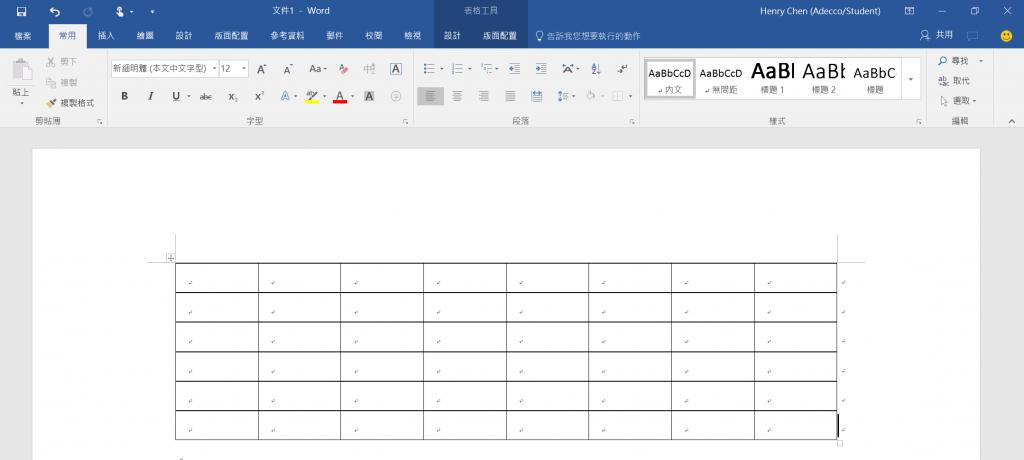This screenshot has width=1024, height=460.
Task: Toggle justify alignment
Action: coord(510,96)
